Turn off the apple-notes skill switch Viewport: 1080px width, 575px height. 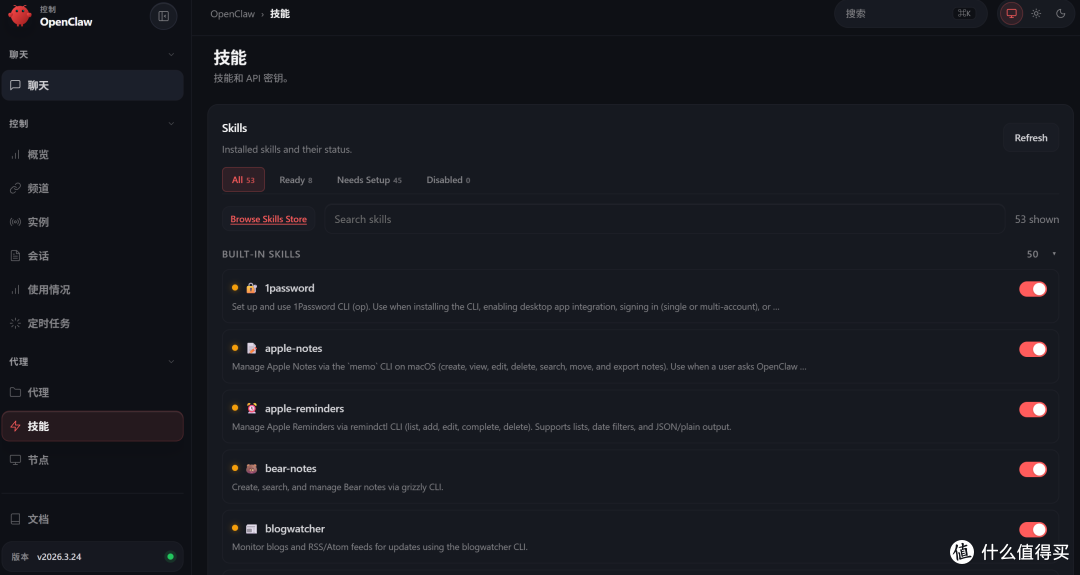pos(1032,349)
